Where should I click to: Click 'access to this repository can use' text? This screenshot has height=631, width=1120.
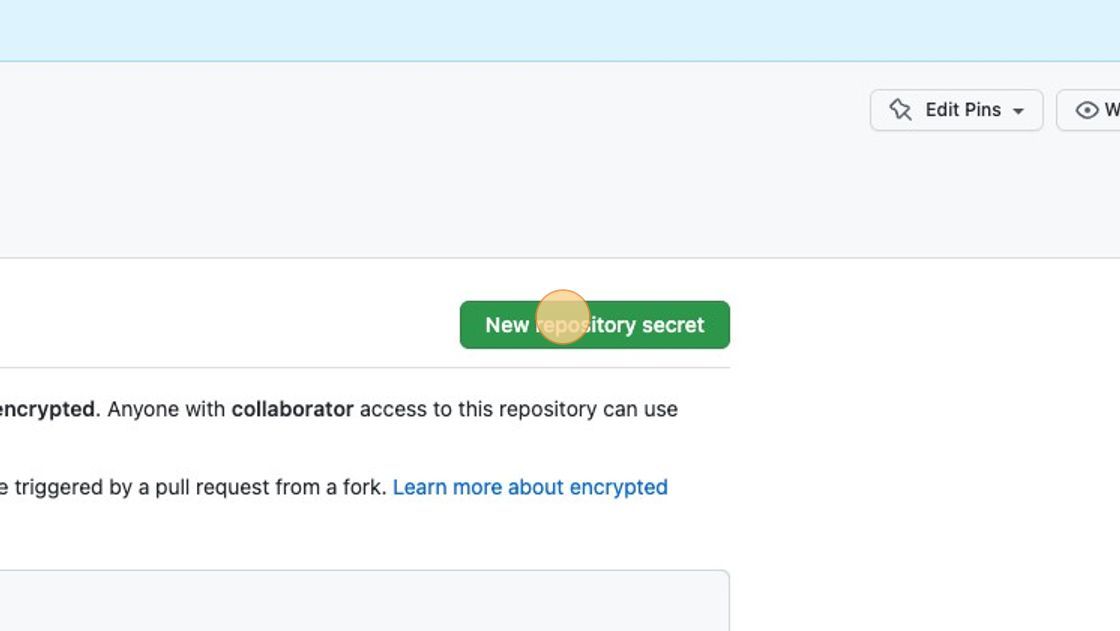click(x=519, y=409)
